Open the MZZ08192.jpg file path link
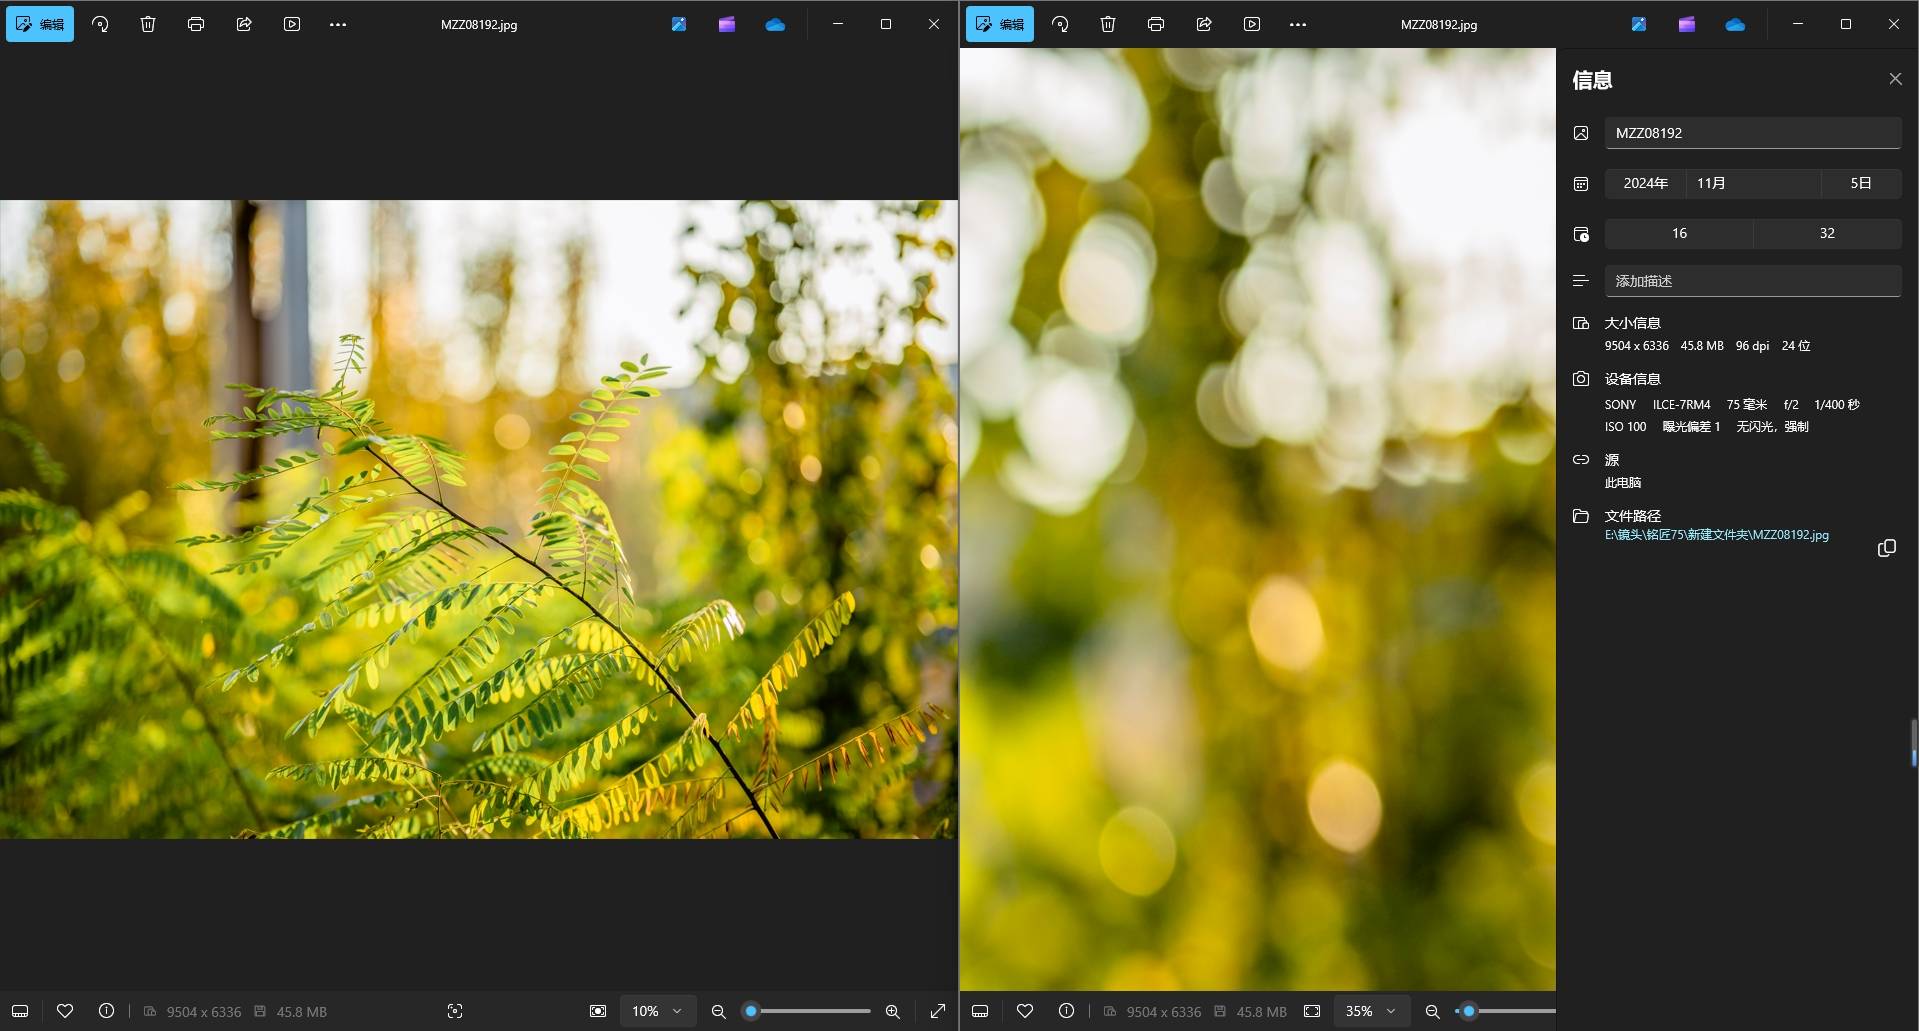Screen dimensions: 1919x1031 [1716, 535]
